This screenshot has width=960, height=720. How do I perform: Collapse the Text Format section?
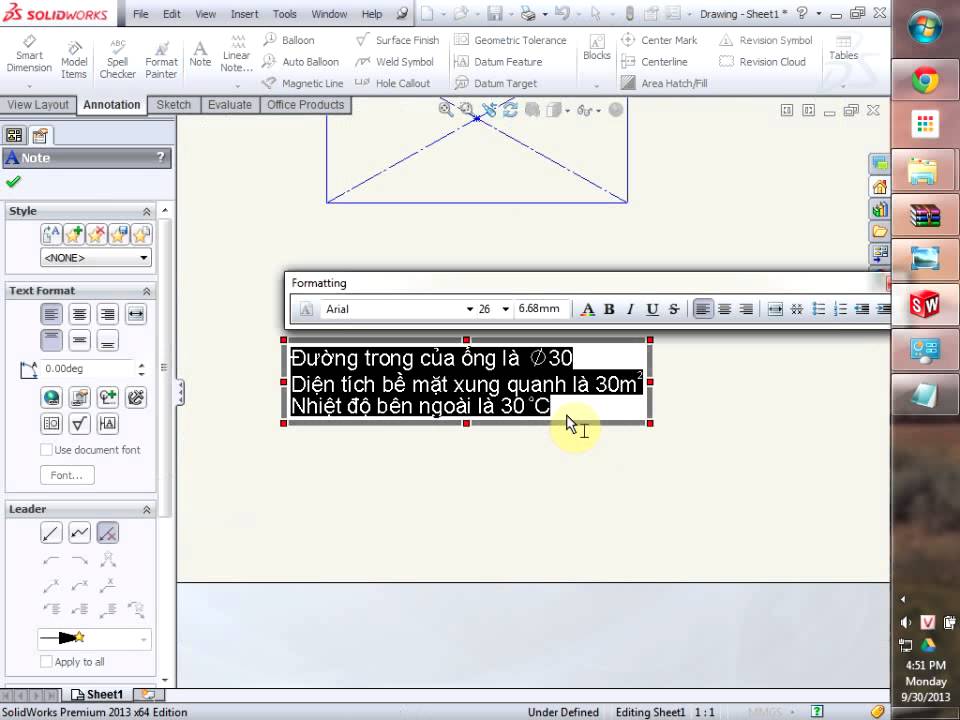(x=147, y=291)
